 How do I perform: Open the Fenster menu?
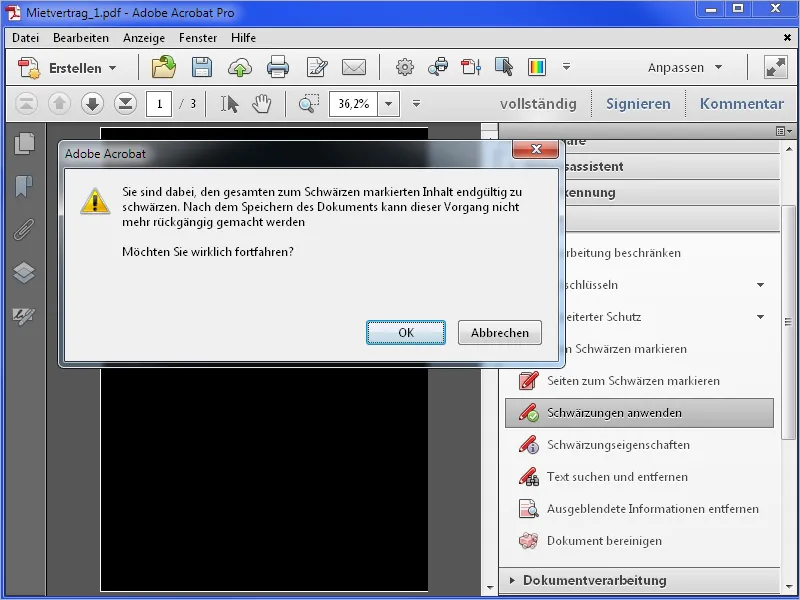198,38
